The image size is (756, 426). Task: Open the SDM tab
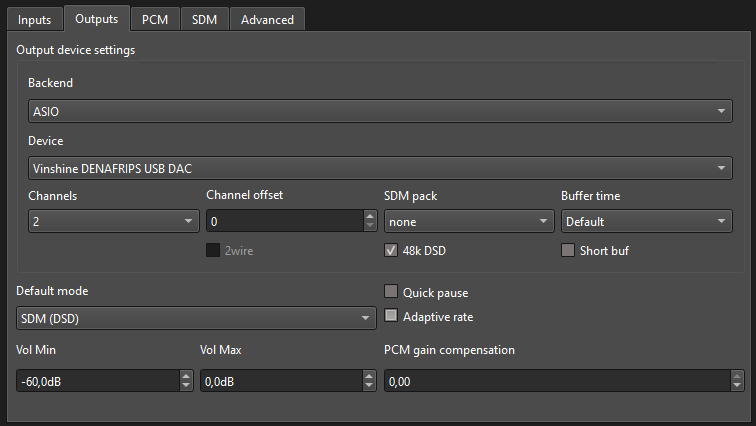[204, 20]
